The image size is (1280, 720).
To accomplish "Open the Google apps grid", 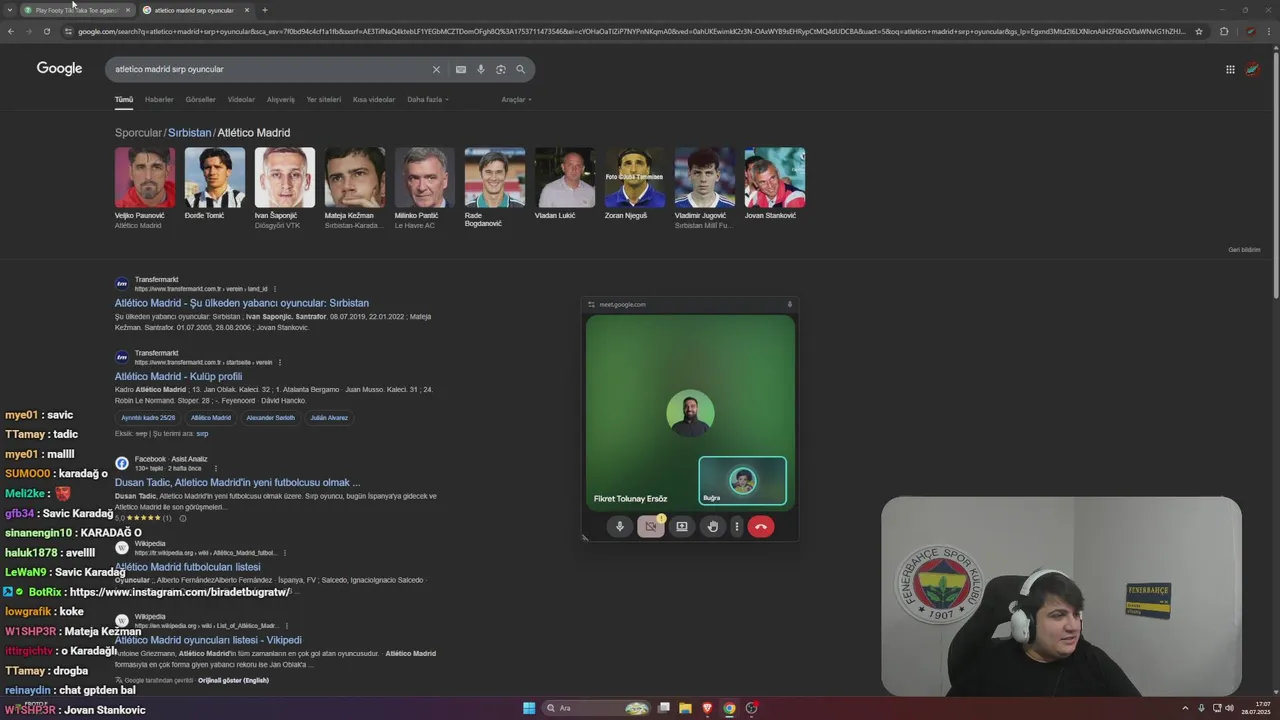I will (x=1230, y=69).
